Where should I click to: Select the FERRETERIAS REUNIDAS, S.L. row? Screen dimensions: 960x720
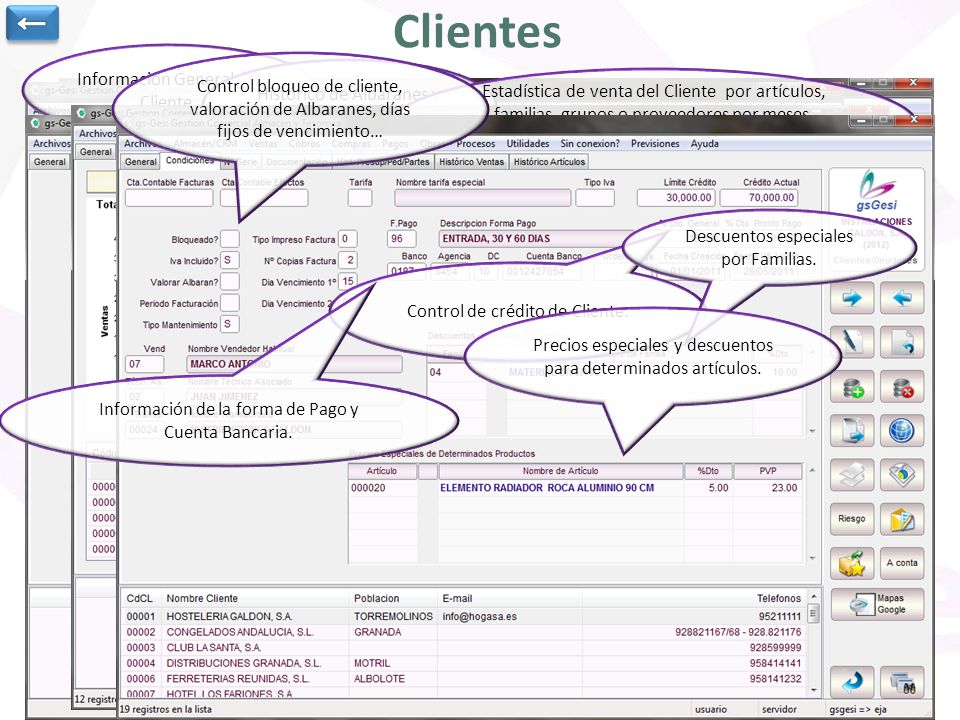click(x=464, y=679)
